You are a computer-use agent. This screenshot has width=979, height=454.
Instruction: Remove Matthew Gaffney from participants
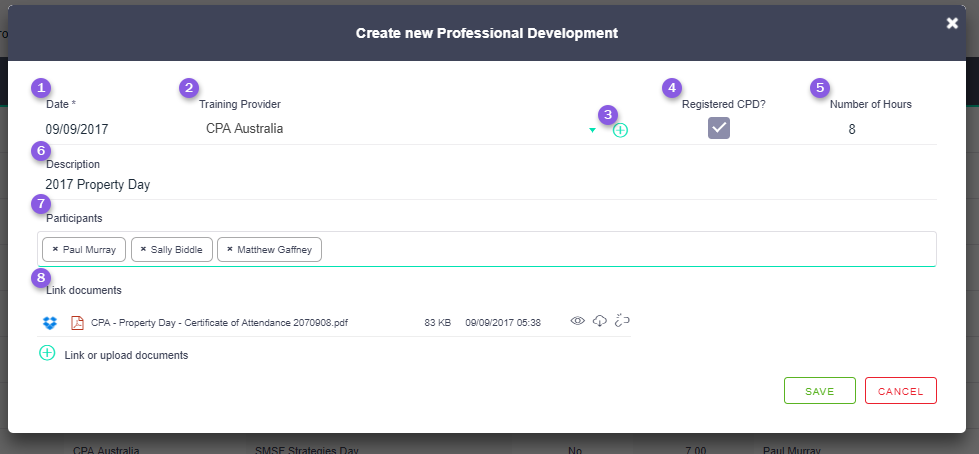(x=230, y=249)
